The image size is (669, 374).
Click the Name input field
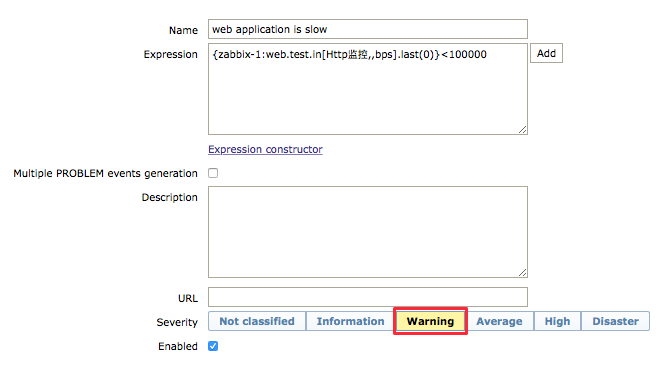(368, 29)
